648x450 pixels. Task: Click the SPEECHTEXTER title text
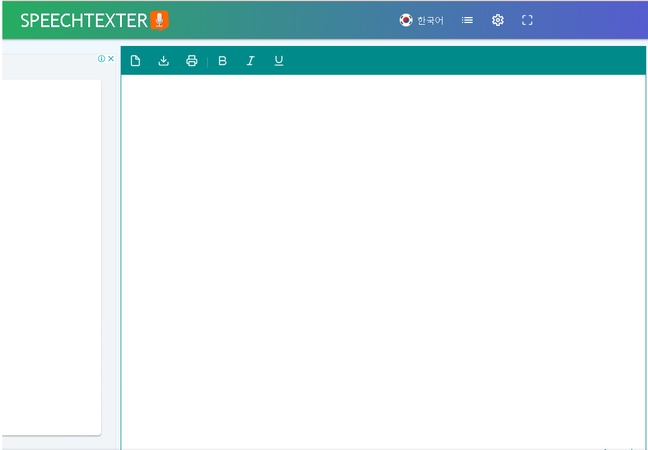tap(83, 20)
